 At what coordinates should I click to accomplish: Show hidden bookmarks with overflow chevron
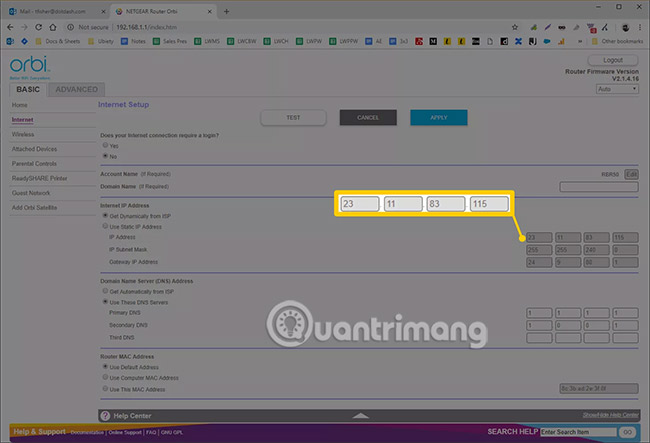click(x=580, y=41)
